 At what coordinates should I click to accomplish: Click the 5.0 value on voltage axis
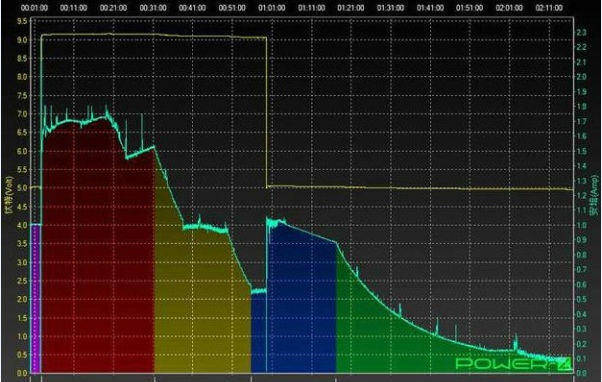click(22, 188)
